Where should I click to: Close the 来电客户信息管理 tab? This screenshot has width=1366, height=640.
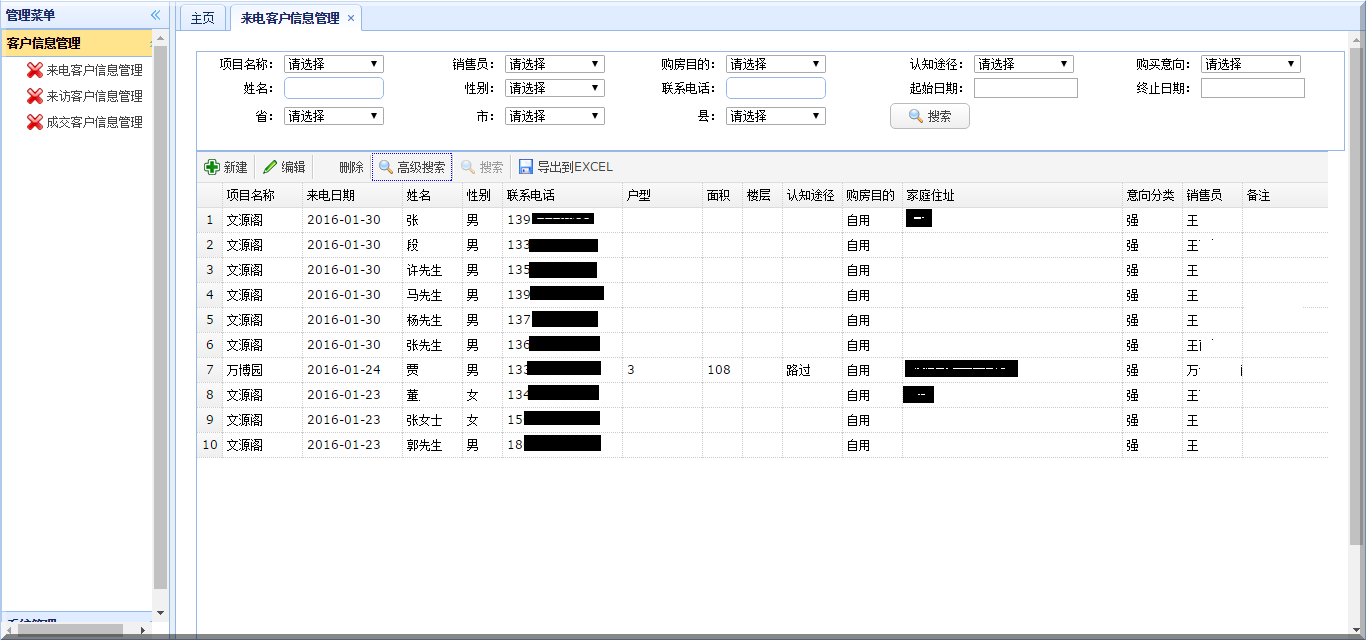[x=351, y=18]
